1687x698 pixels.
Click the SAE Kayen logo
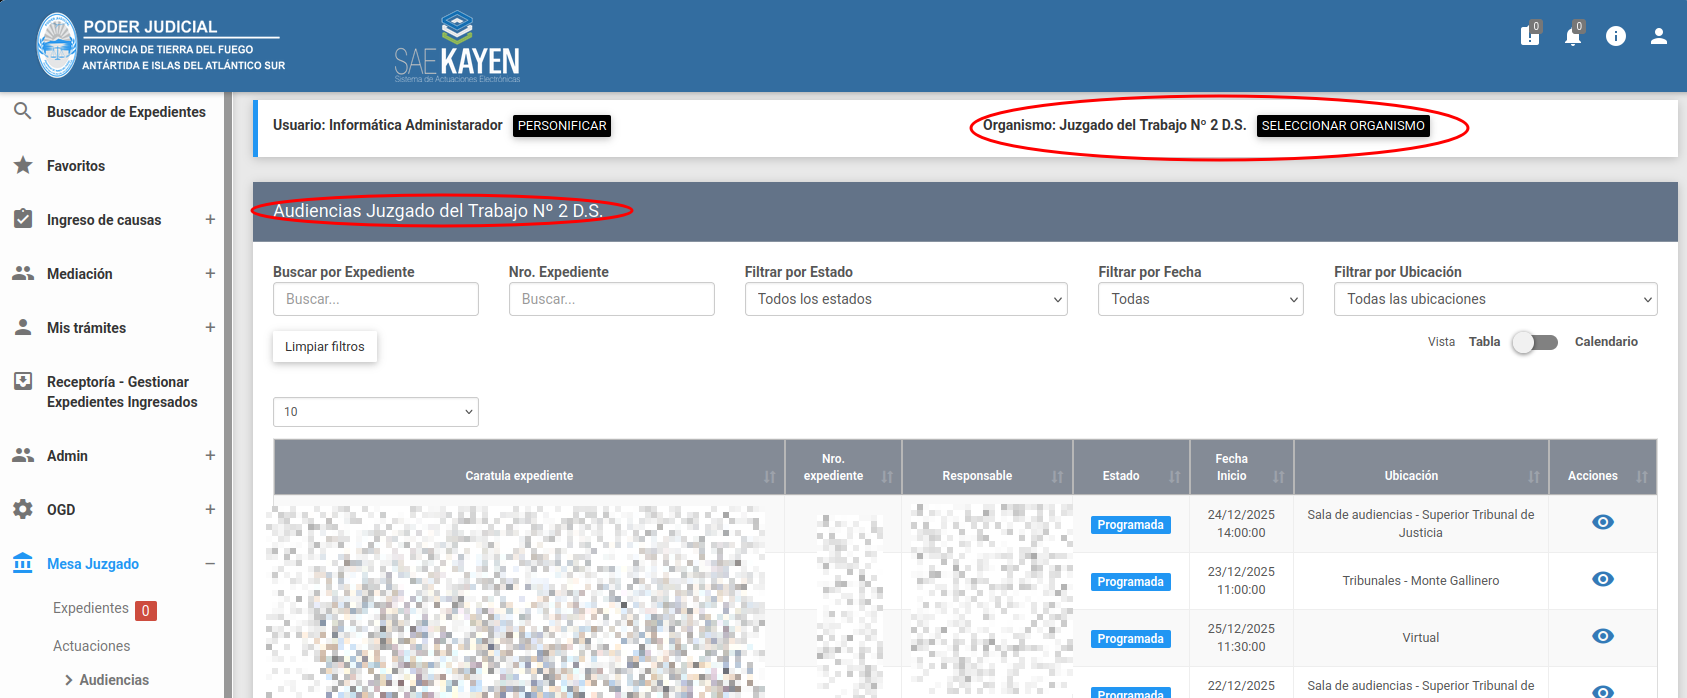tap(457, 48)
